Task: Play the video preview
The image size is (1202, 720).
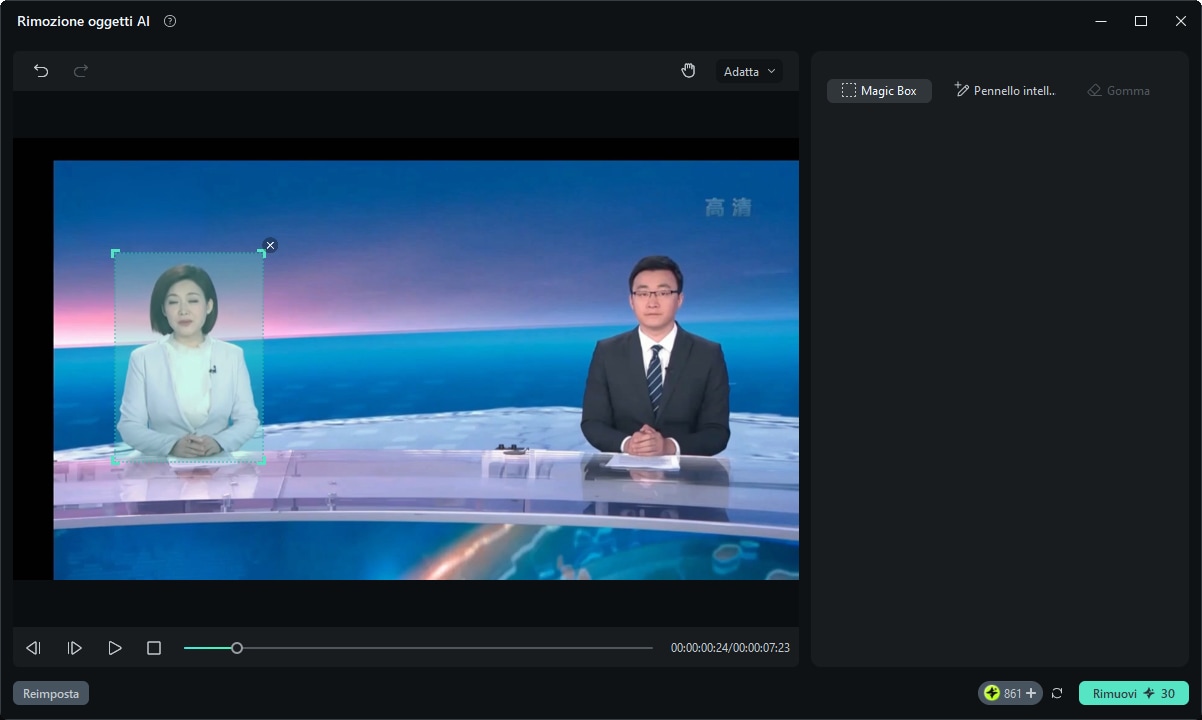Action: 115,648
